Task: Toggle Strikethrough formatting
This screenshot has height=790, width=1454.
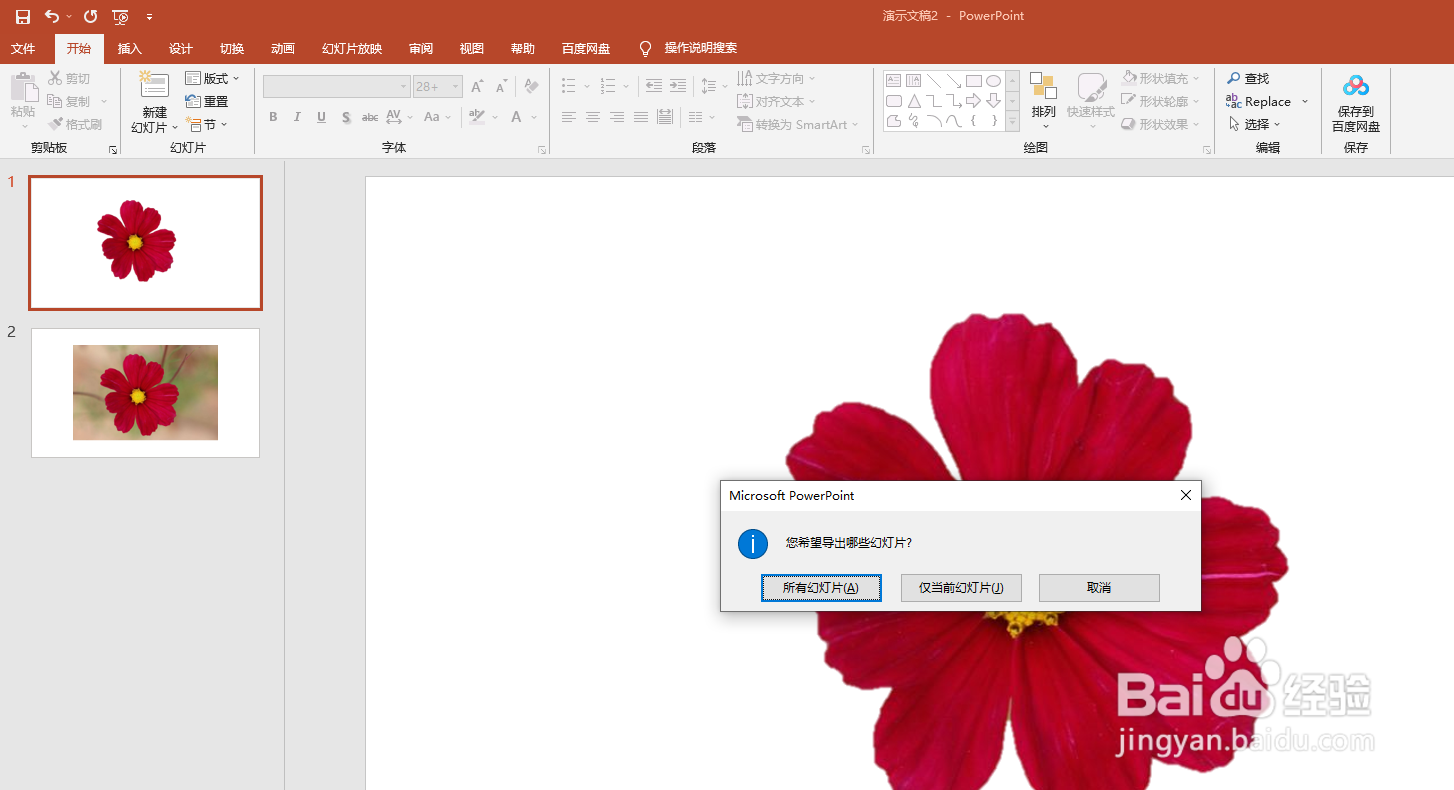Action: pos(370,117)
